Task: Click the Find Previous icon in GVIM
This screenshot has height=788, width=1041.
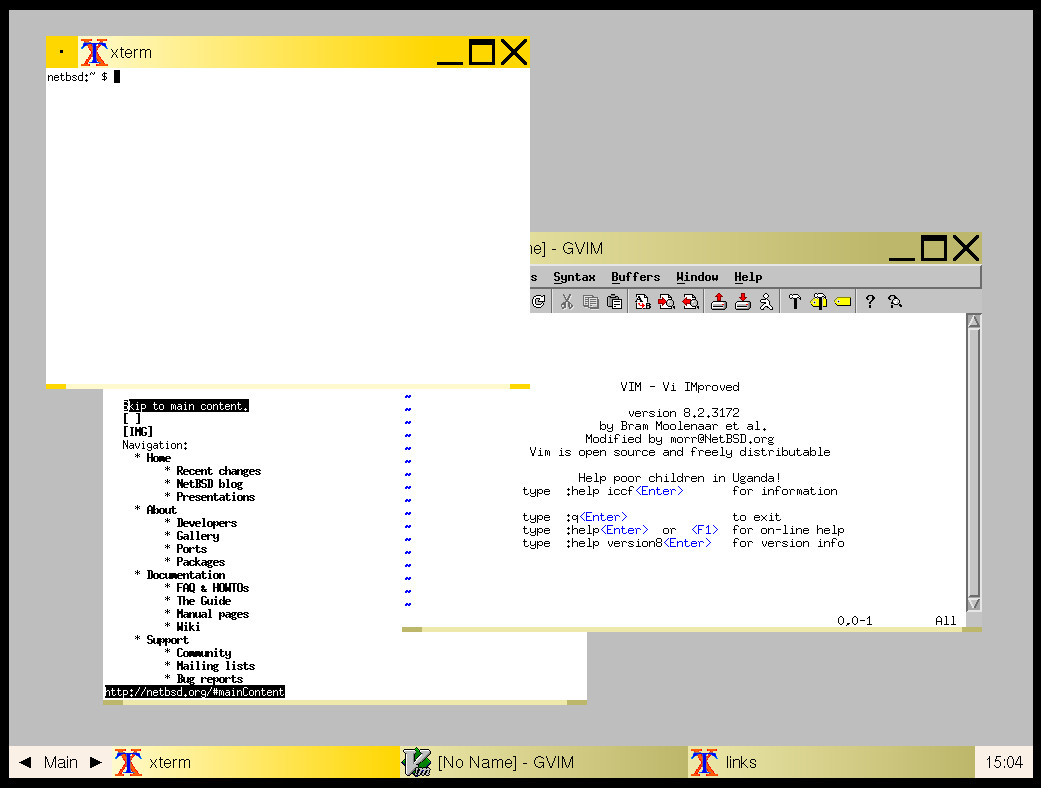Action: [x=691, y=302]
